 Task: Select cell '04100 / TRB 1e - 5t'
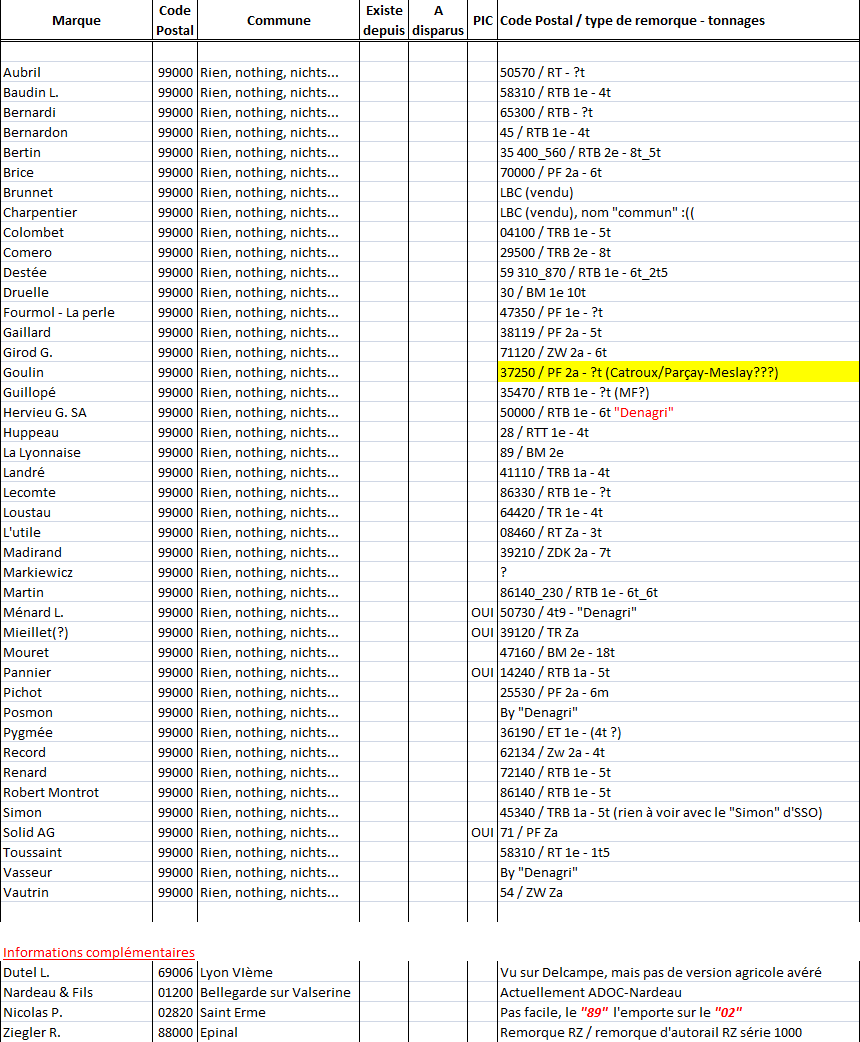[679, 232]
